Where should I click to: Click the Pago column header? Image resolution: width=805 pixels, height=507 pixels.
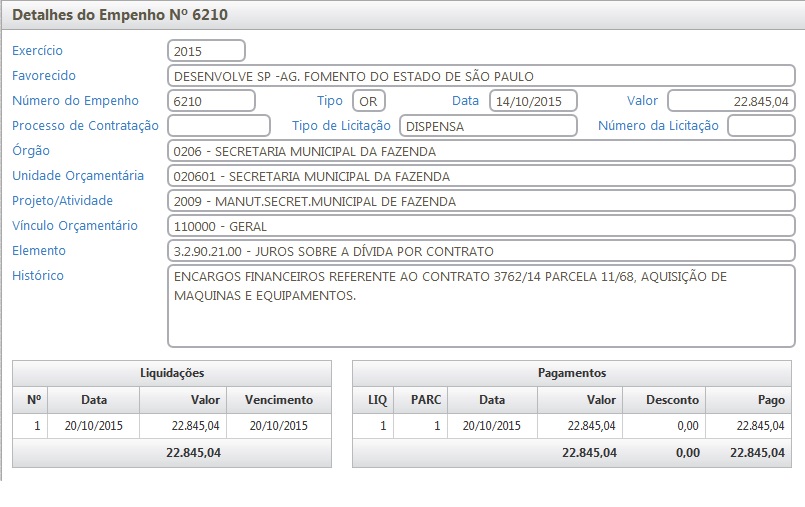click(749, 400)
